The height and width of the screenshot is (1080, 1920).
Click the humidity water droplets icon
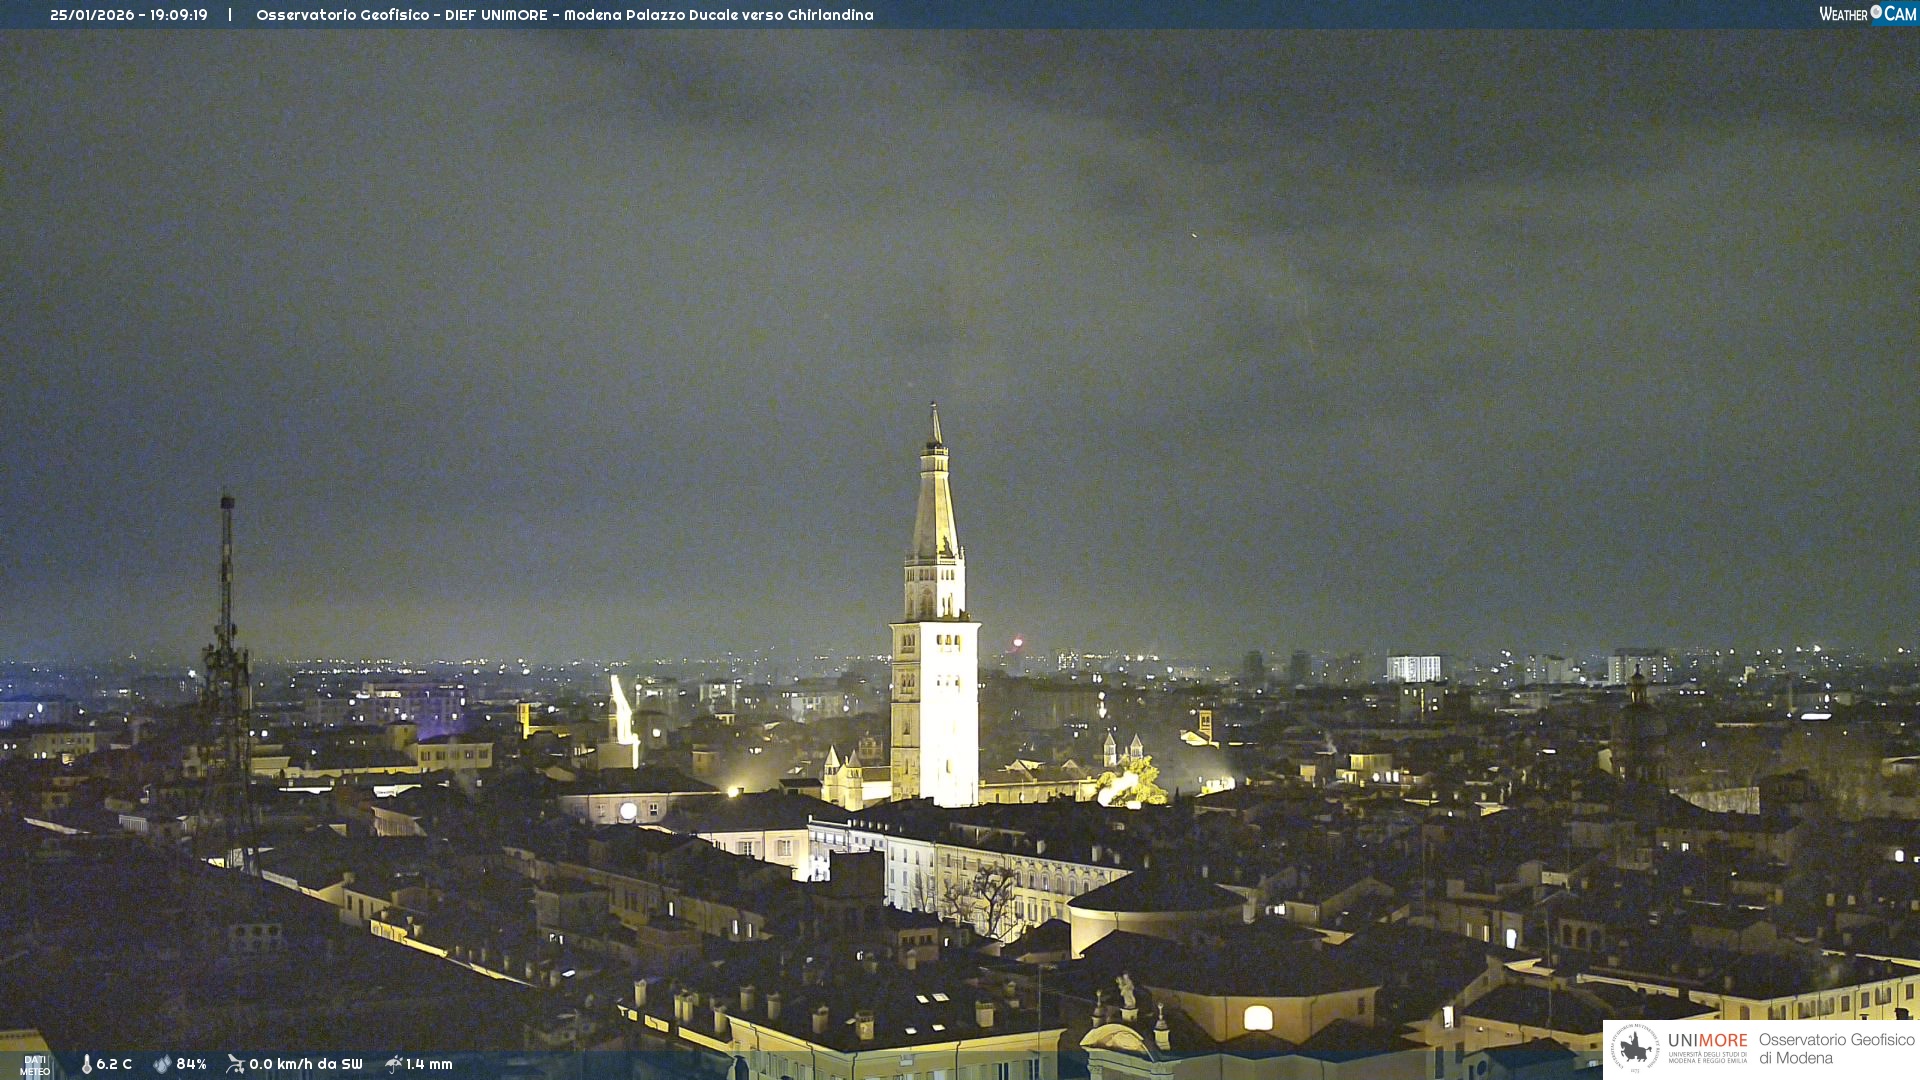point(162,1064)
